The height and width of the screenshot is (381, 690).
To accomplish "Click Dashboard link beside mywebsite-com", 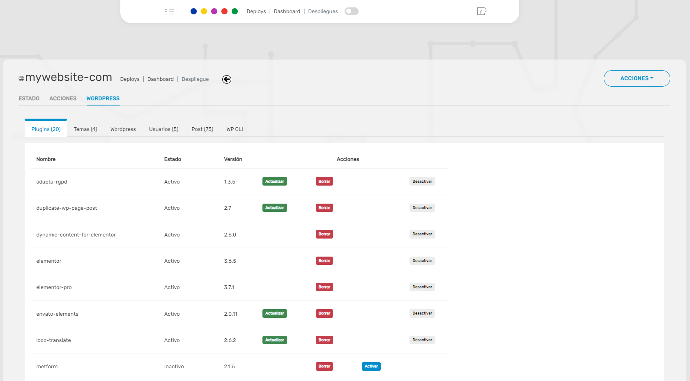I will coord(161,79).
